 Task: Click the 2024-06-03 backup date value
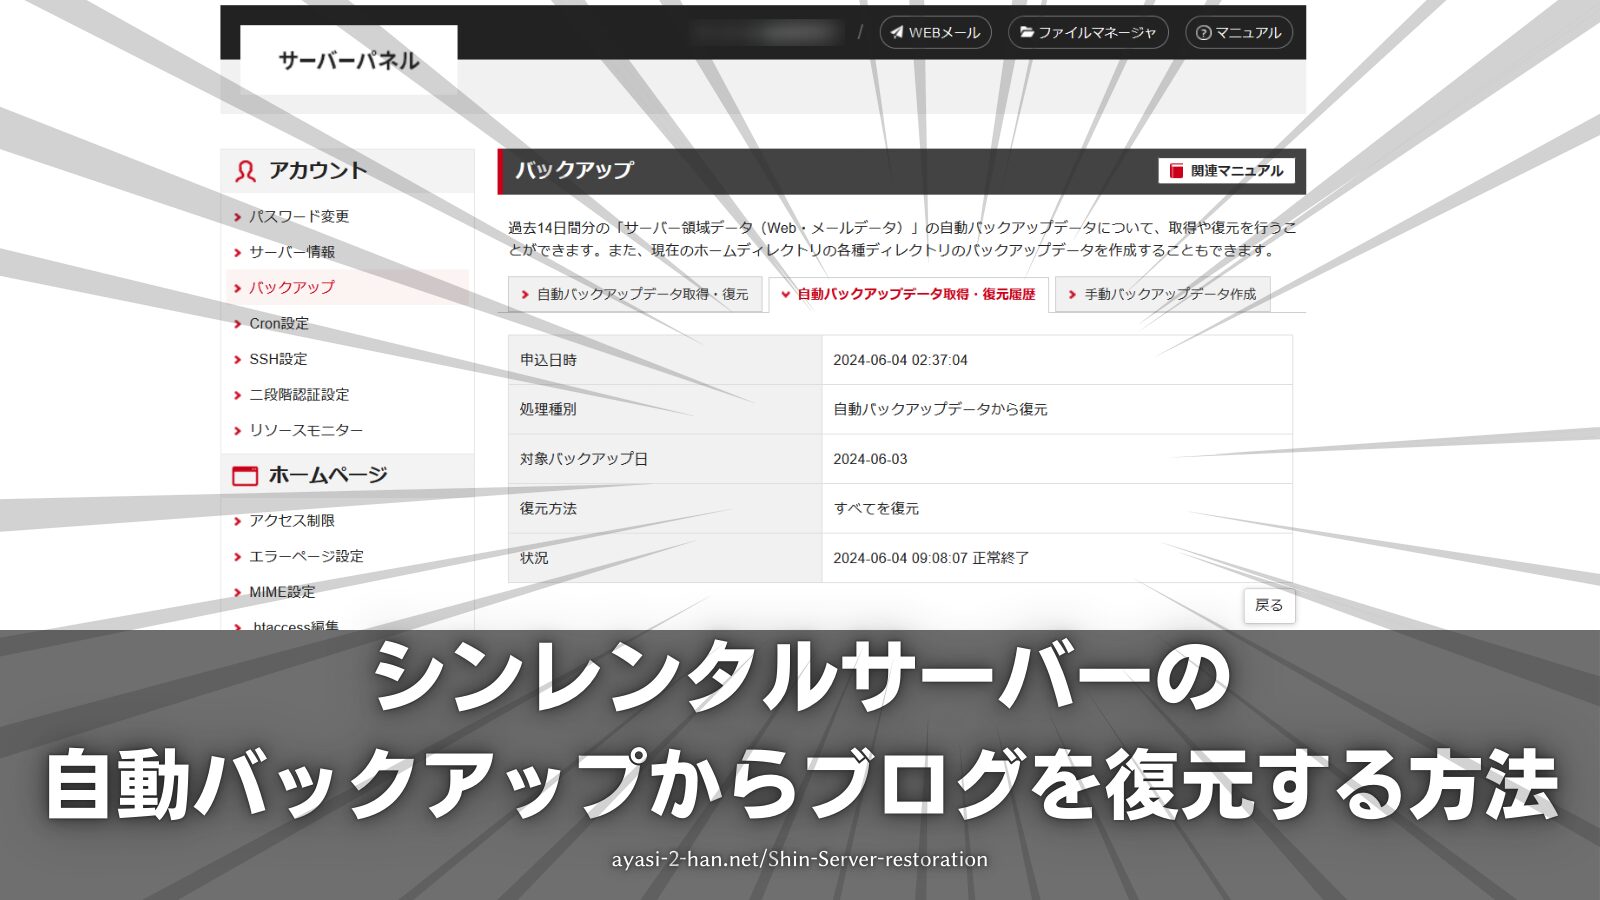[x=870, y=459]
